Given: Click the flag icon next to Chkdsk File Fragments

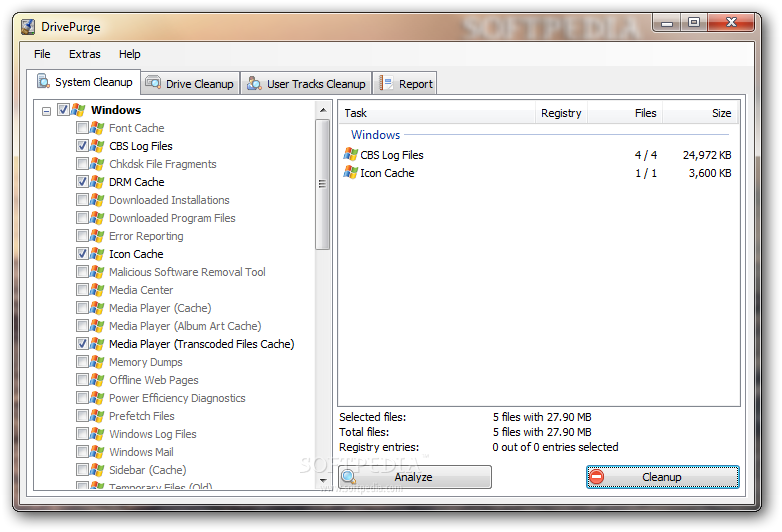Looking at the screenshot, I should [97, 164].
